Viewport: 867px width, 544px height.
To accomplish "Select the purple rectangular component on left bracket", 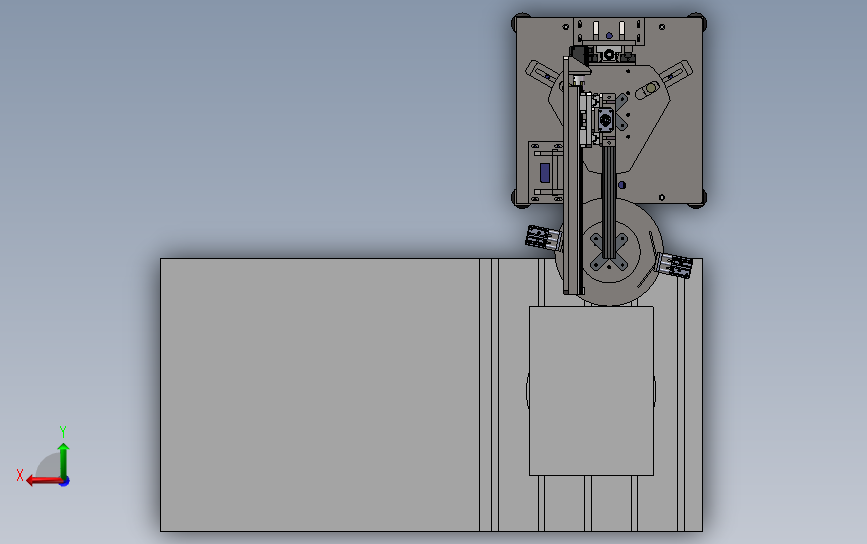I will [545, 172].
